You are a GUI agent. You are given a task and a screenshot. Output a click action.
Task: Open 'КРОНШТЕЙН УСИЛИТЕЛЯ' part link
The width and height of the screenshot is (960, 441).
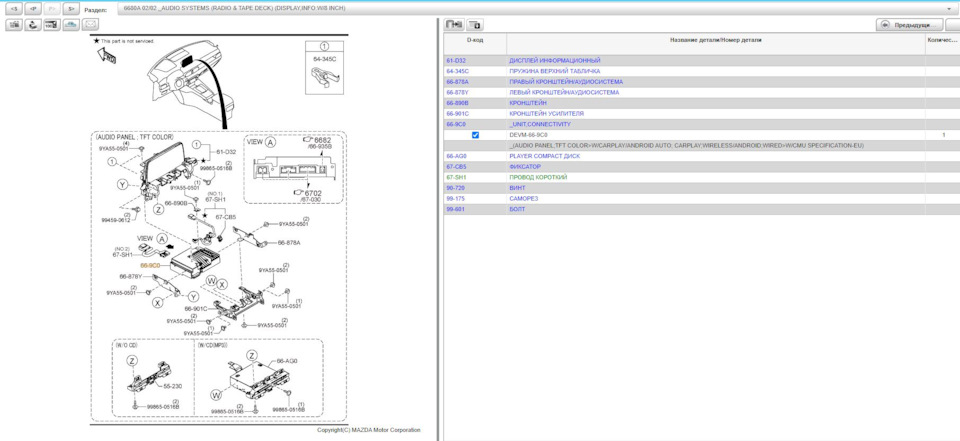point(546,113)
